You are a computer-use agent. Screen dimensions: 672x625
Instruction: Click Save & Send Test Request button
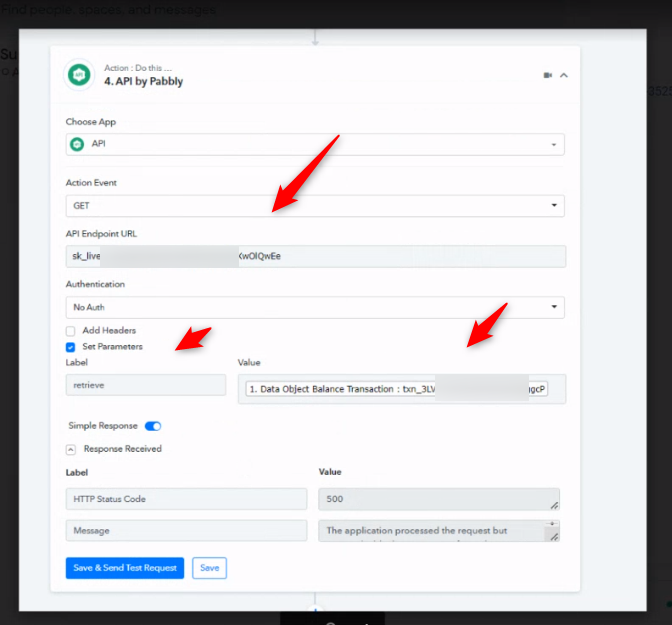click(125, 568)
